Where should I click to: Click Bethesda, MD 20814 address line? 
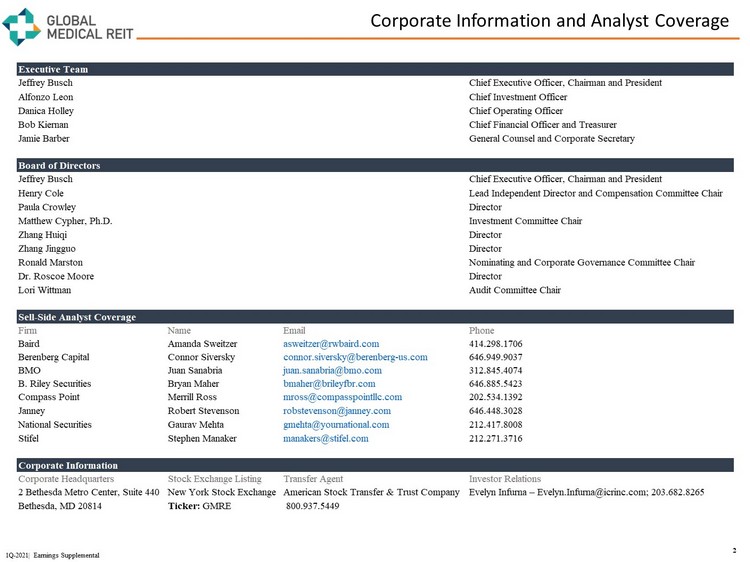[x=60, y=506]
